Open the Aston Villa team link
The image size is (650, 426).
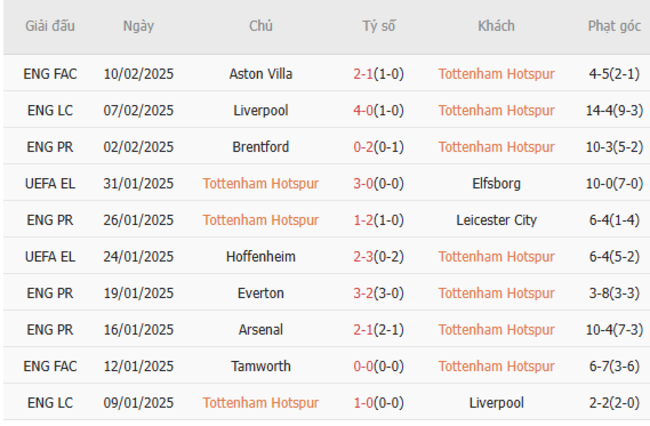tap(260, 73)
